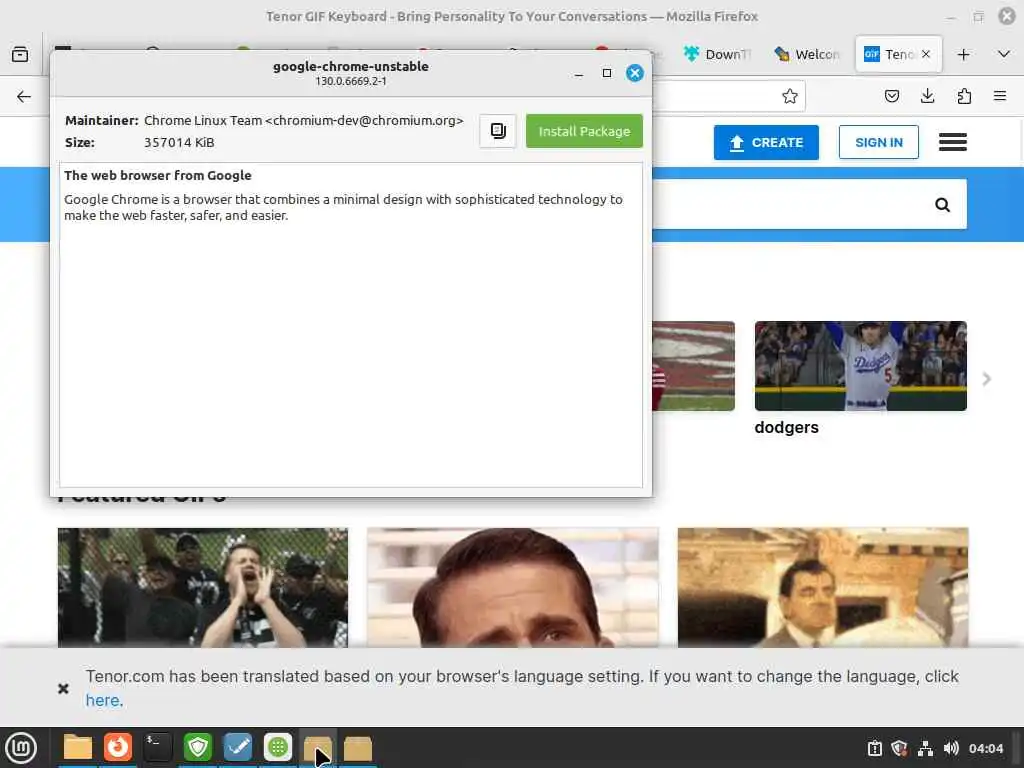Image resolution: width=1024 pixels, height=768 pixels.
Task: Open Firefox application hamburger menu
Action: pos(999,97)
